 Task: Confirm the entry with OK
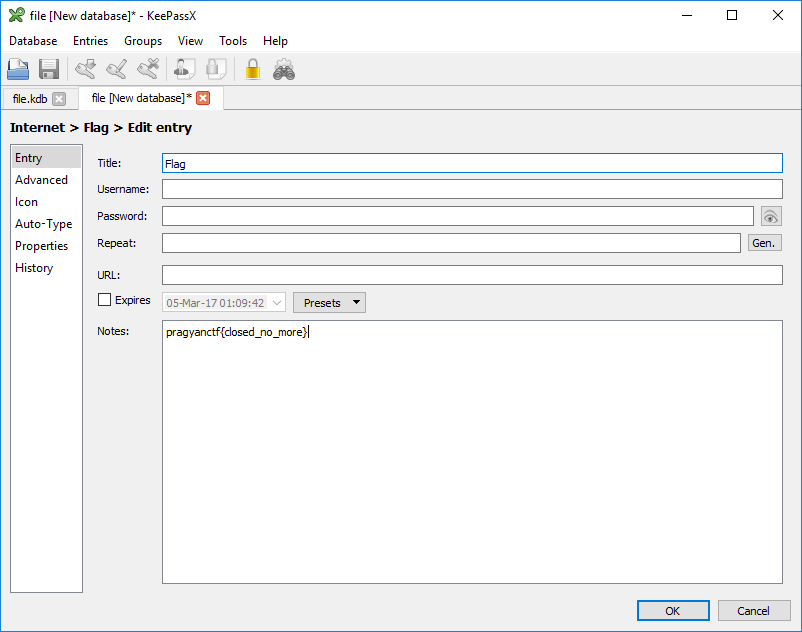pyautogui.click(x=673, y=611)
